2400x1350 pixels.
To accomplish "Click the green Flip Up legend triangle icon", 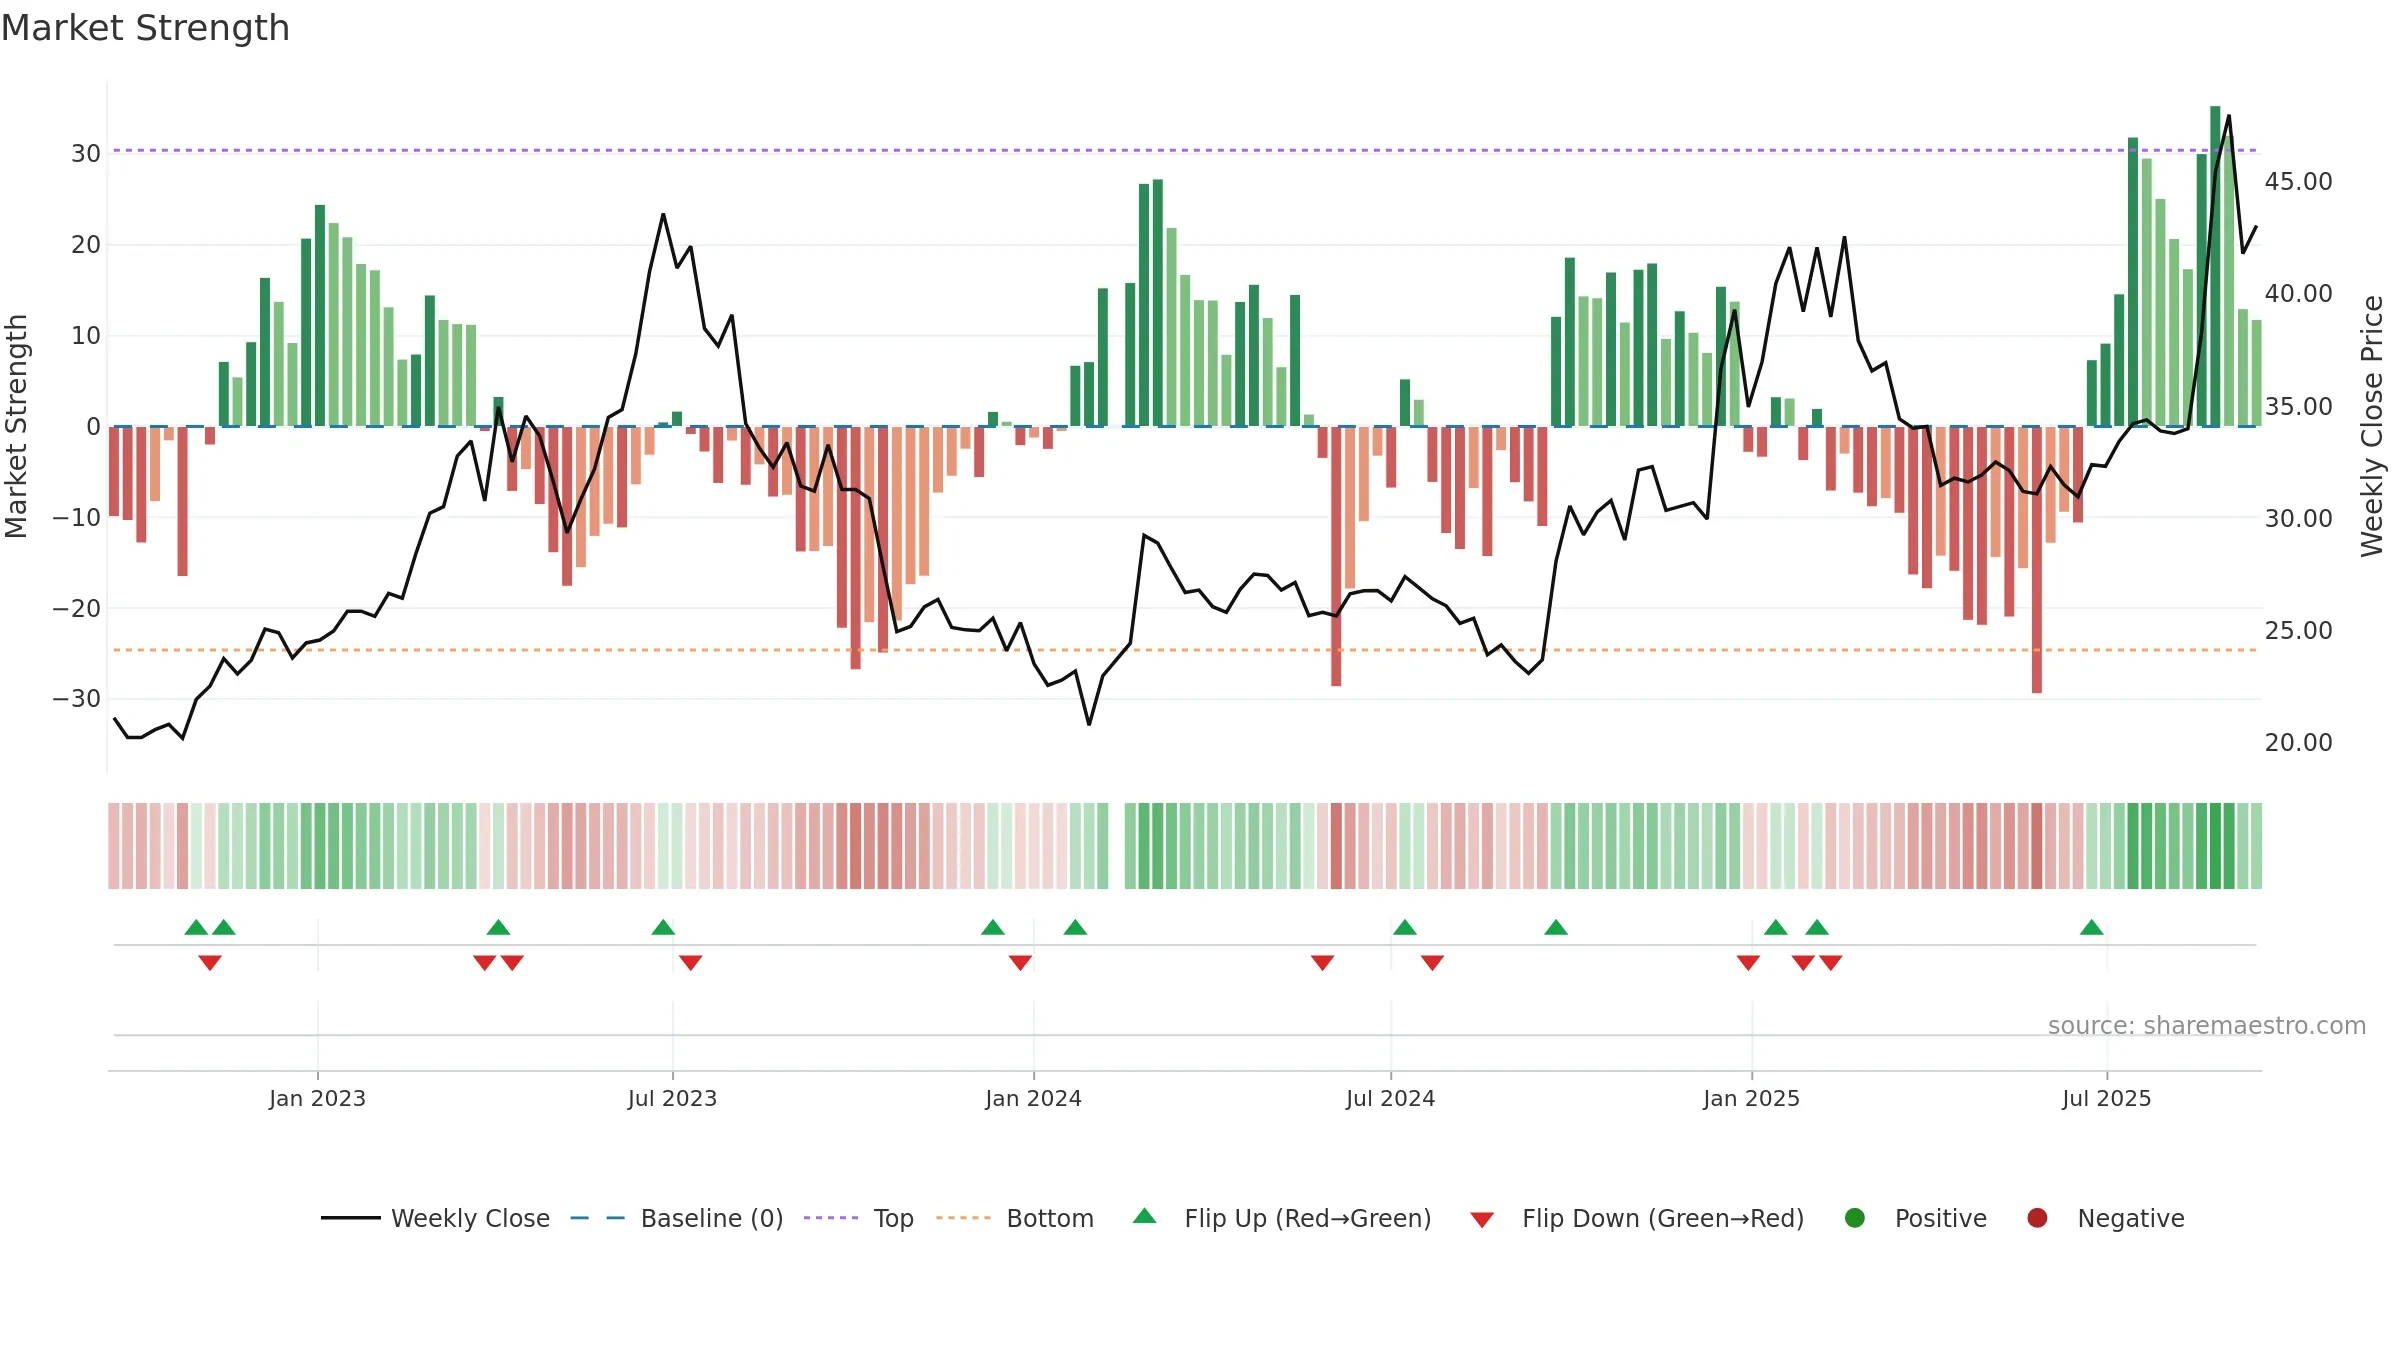I will click(1145, 1216).
